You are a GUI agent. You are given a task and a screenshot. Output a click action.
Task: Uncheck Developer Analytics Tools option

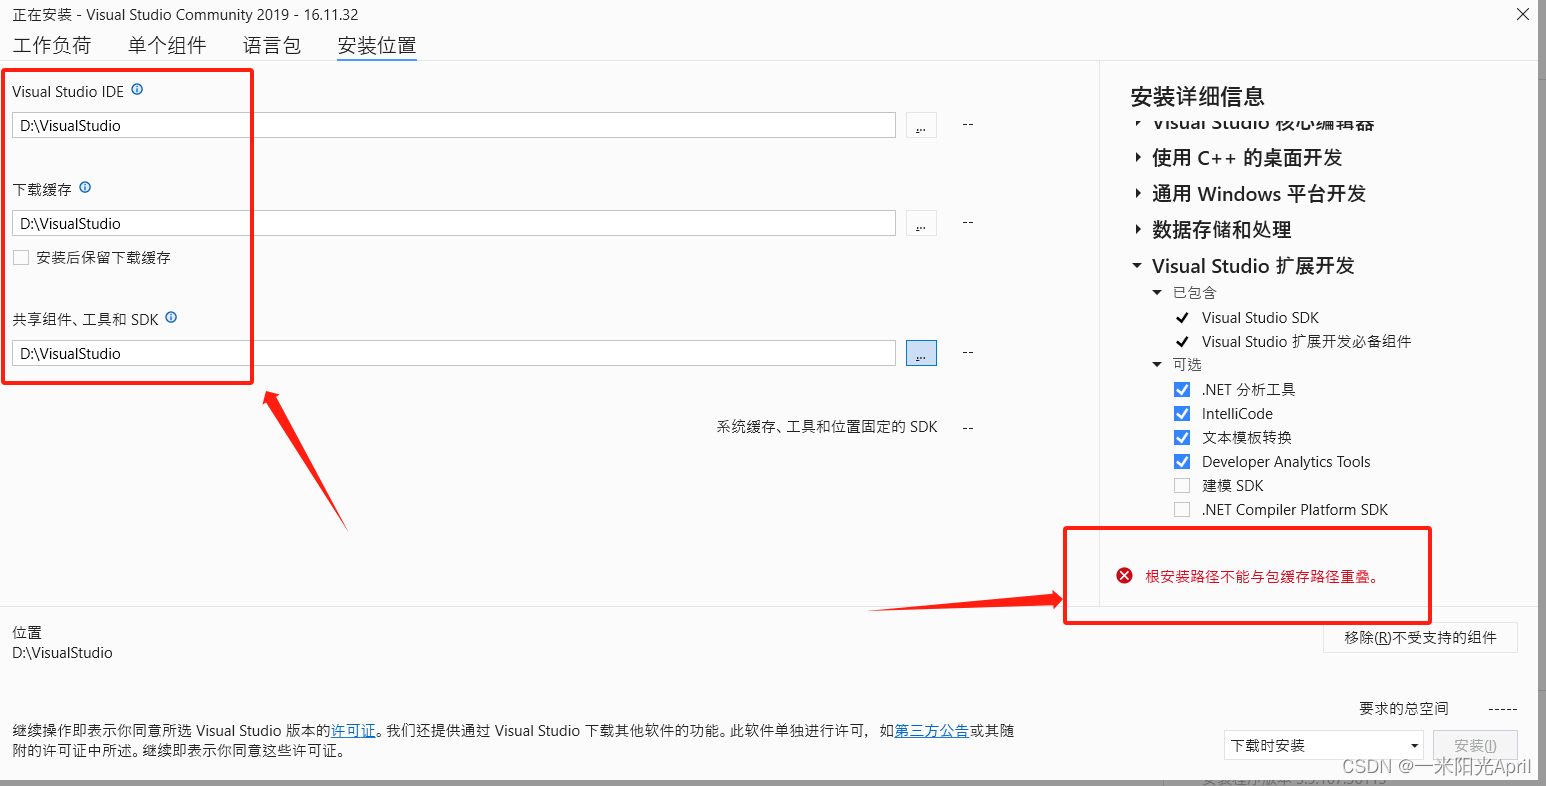[x=1182, y=461]
